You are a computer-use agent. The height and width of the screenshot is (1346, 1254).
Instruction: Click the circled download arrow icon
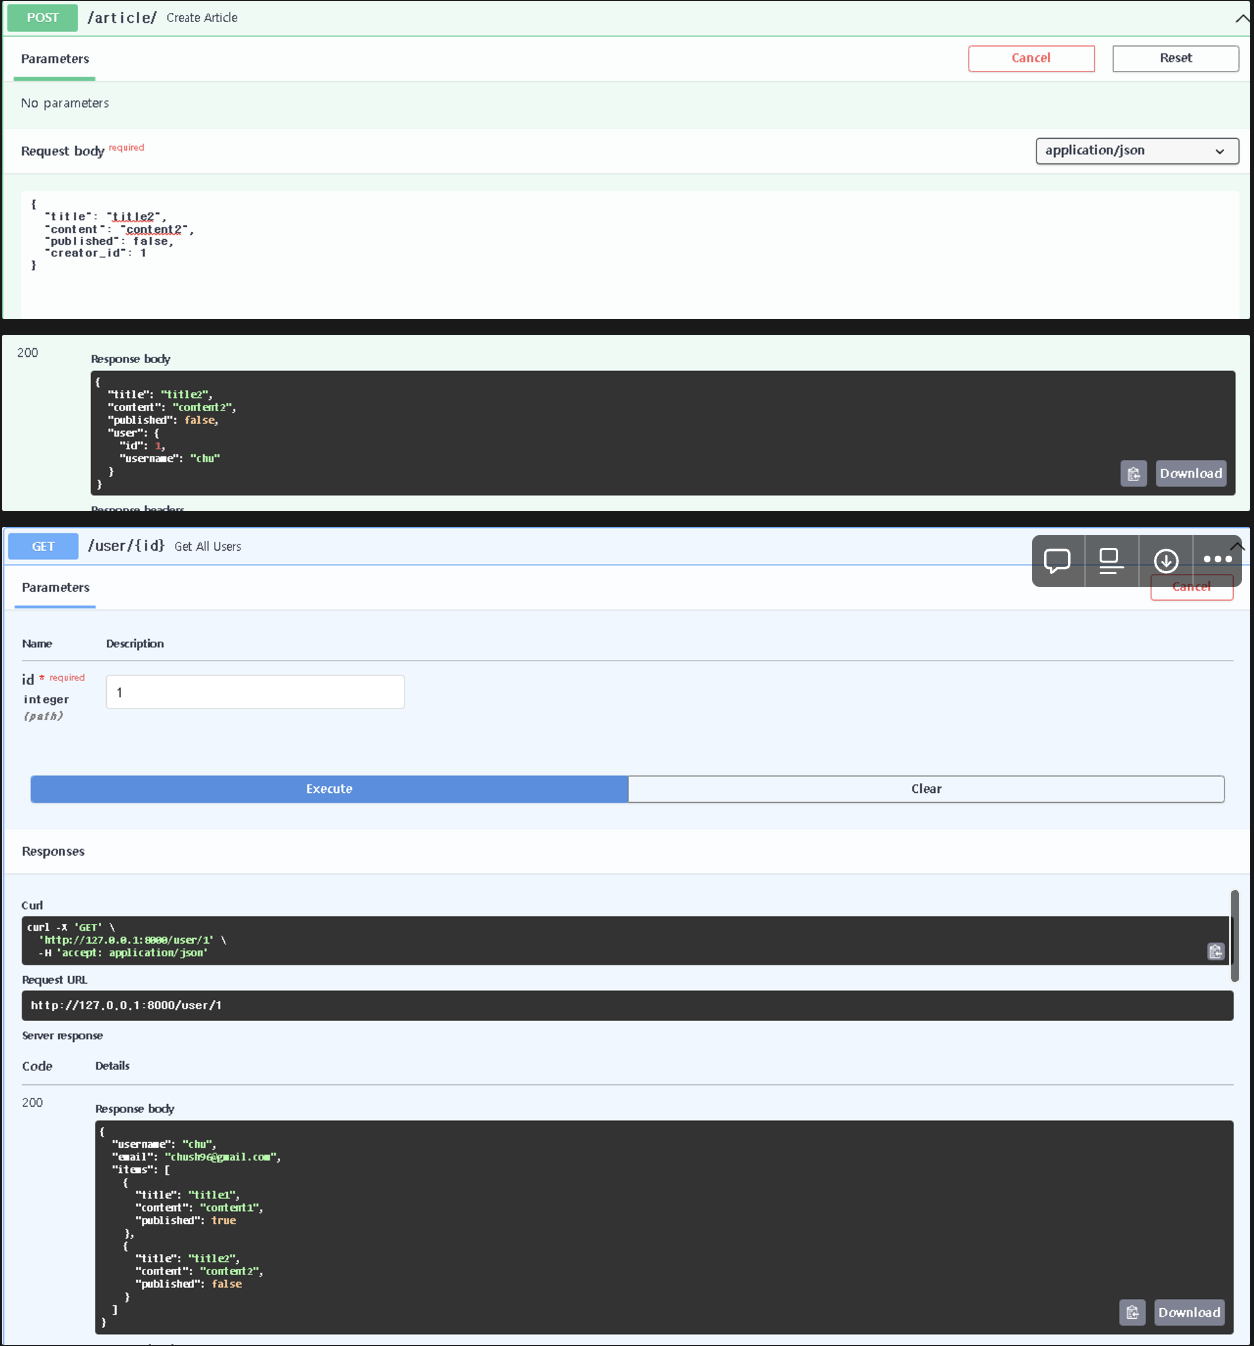(x=1166, y=561)
